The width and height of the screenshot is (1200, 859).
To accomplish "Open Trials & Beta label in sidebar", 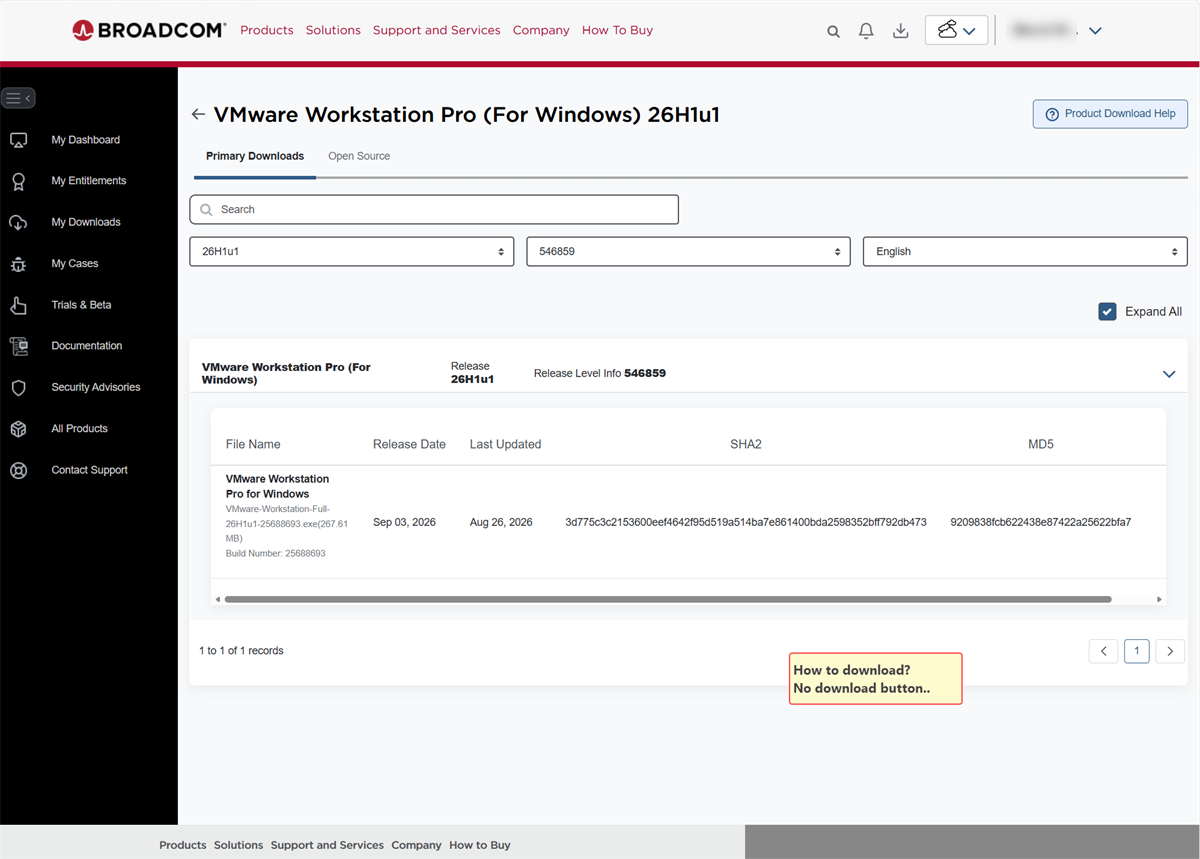I will click(x=82, y=305).
